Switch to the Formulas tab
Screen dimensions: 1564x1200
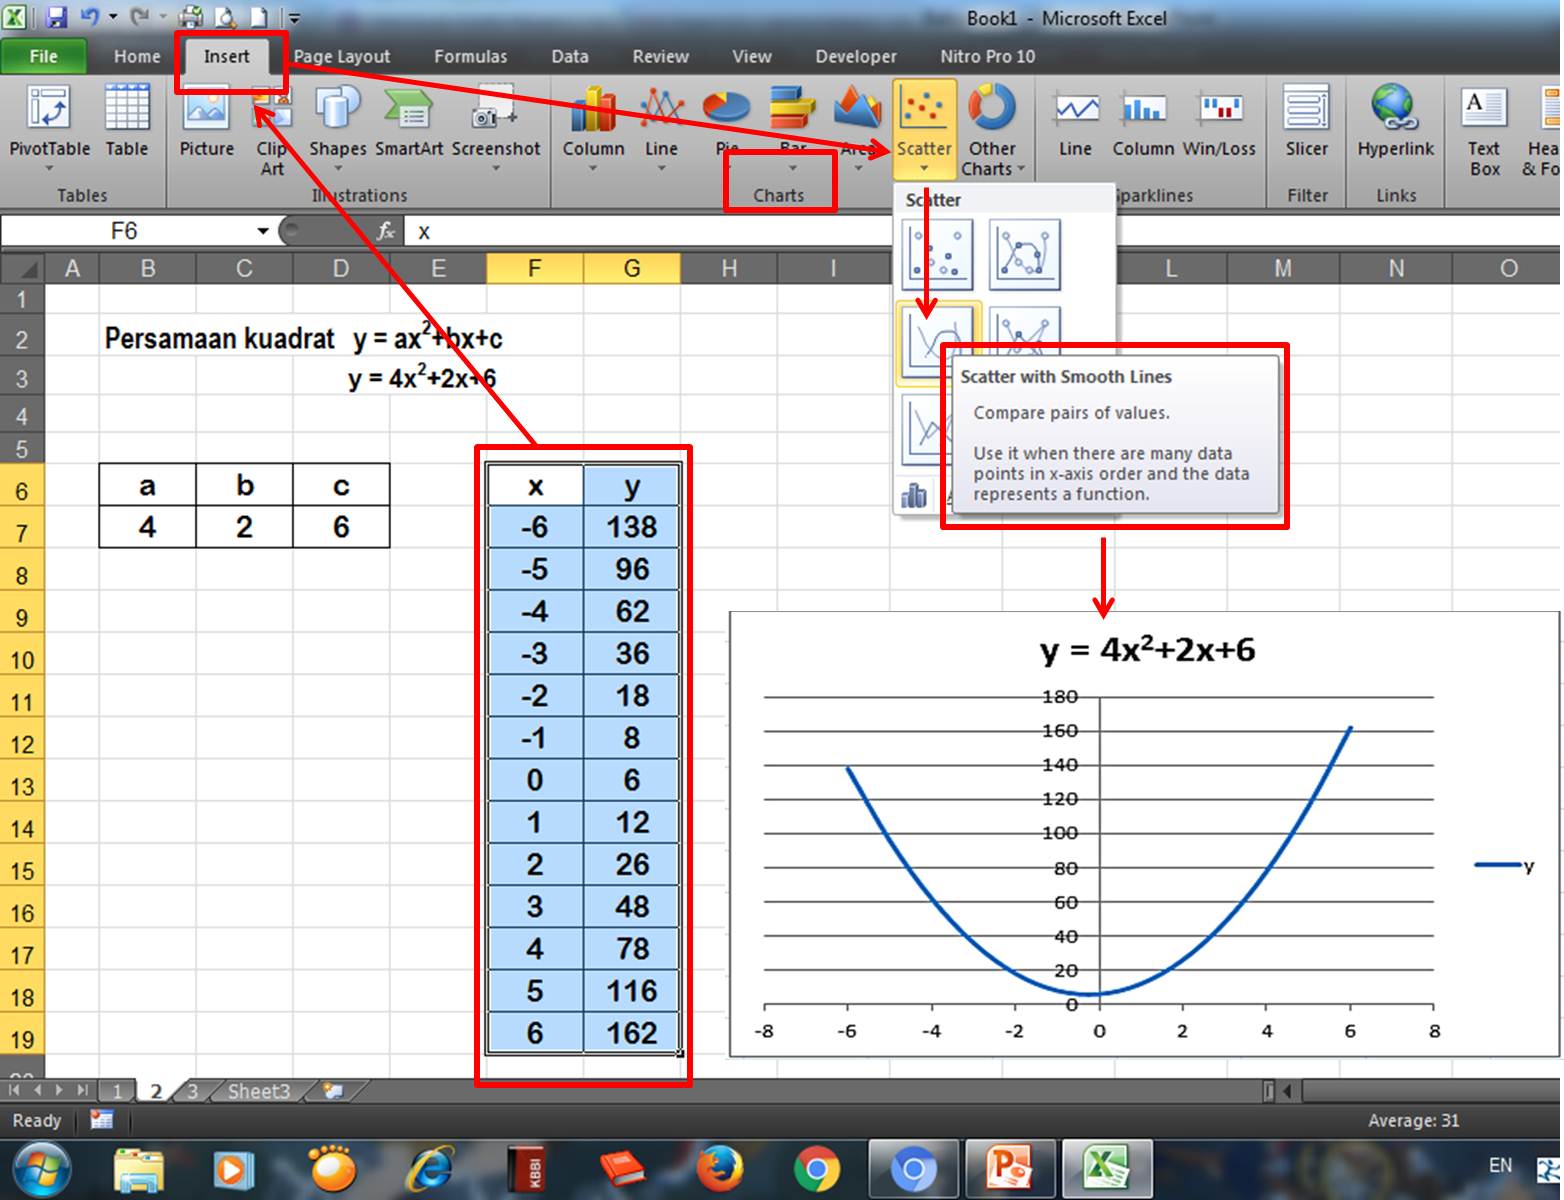pyautogui.click(x=470, y=56)
